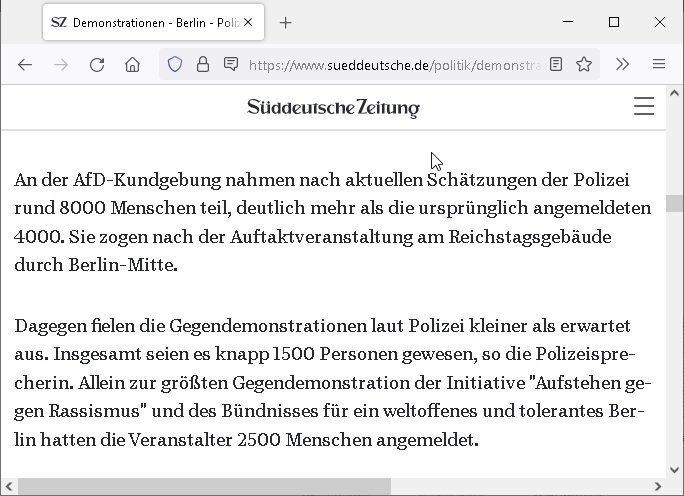Click the text "Rassismus" in the article

click(x=94, y=411)
